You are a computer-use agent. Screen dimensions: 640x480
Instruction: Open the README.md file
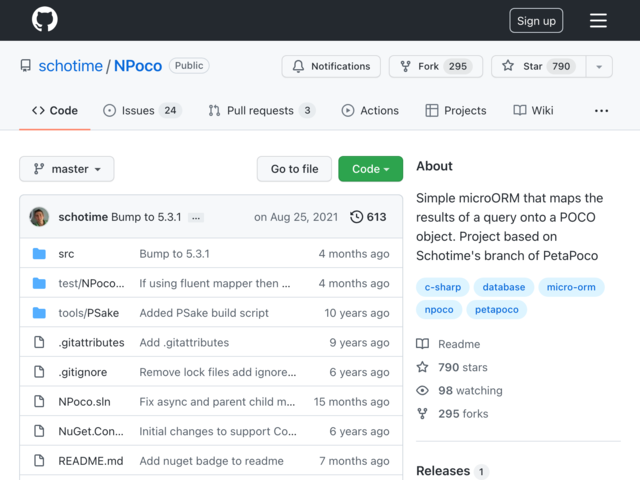point(91,461)
